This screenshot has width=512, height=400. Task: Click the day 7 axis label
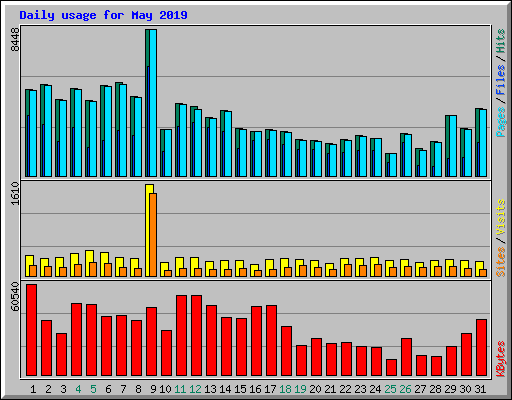click(x=123, y=389)
